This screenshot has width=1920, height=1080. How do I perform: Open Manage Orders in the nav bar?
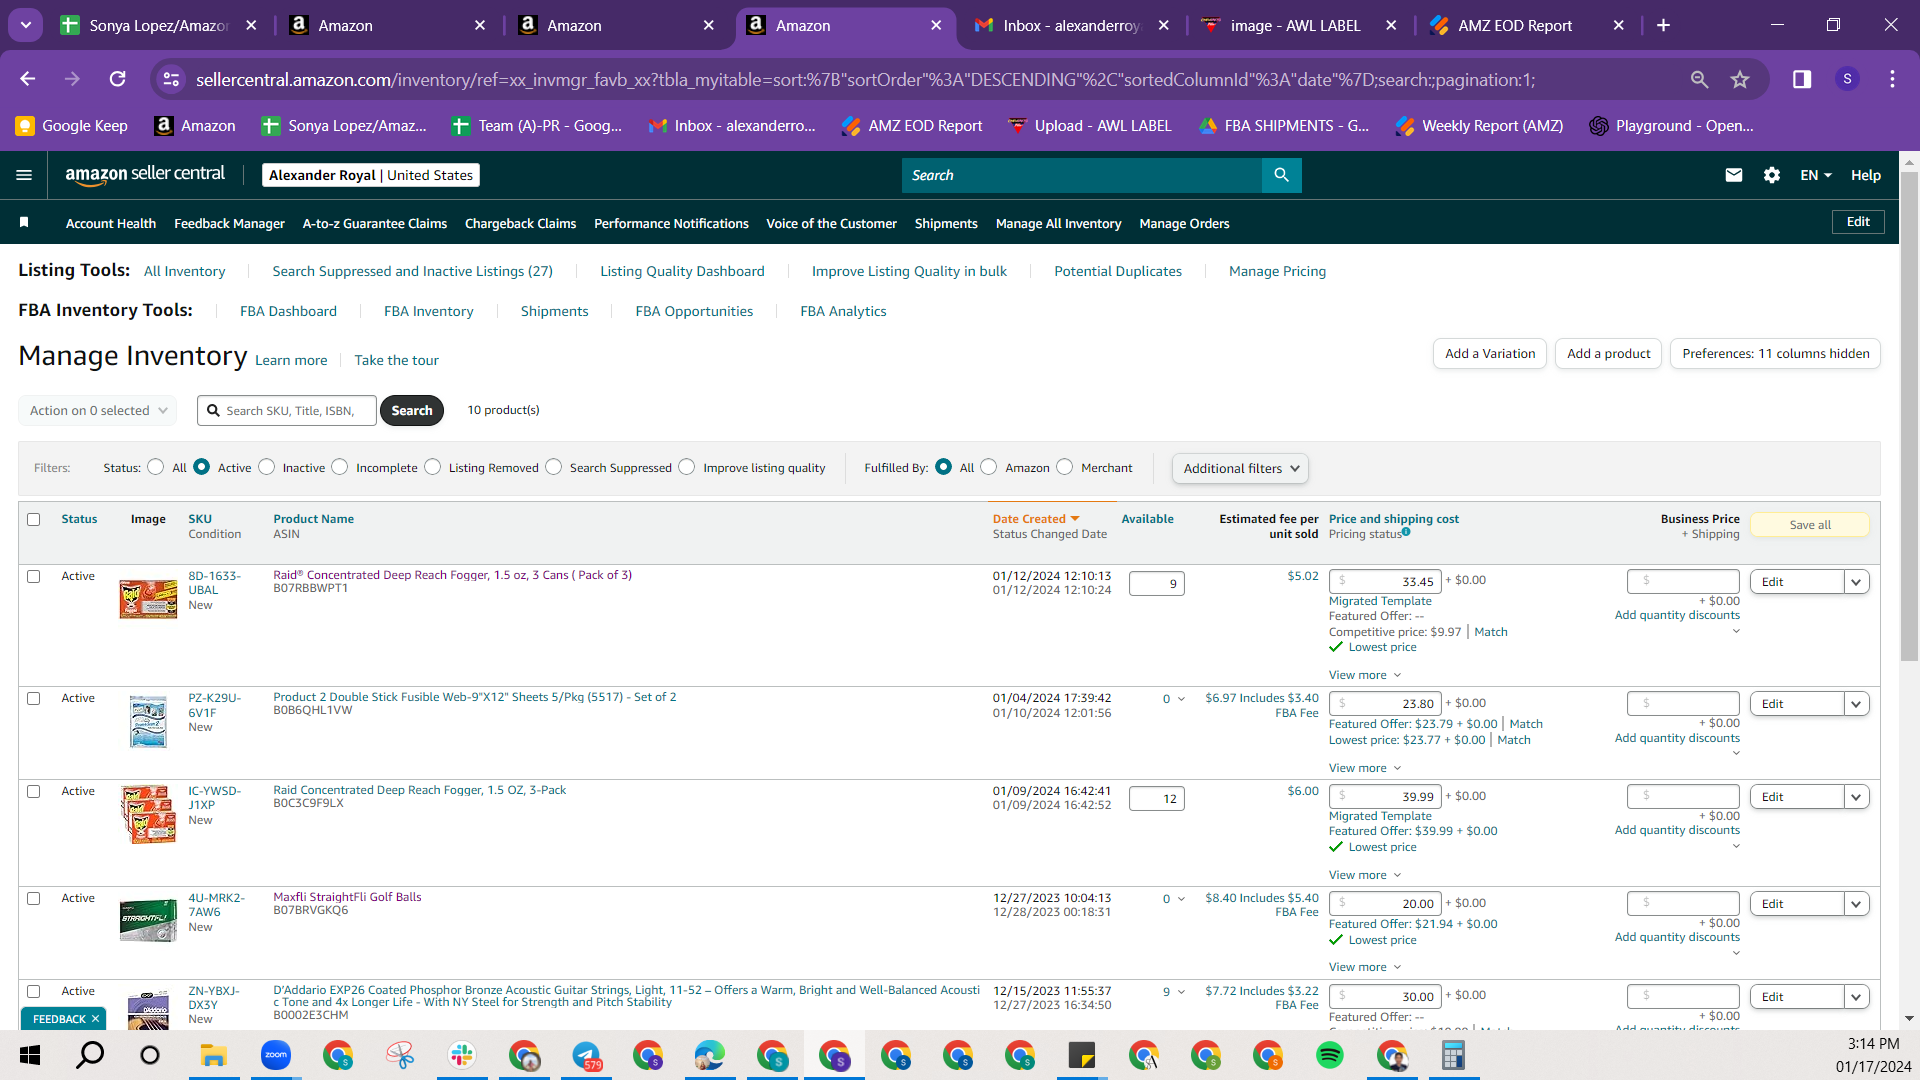[1184, 223]
